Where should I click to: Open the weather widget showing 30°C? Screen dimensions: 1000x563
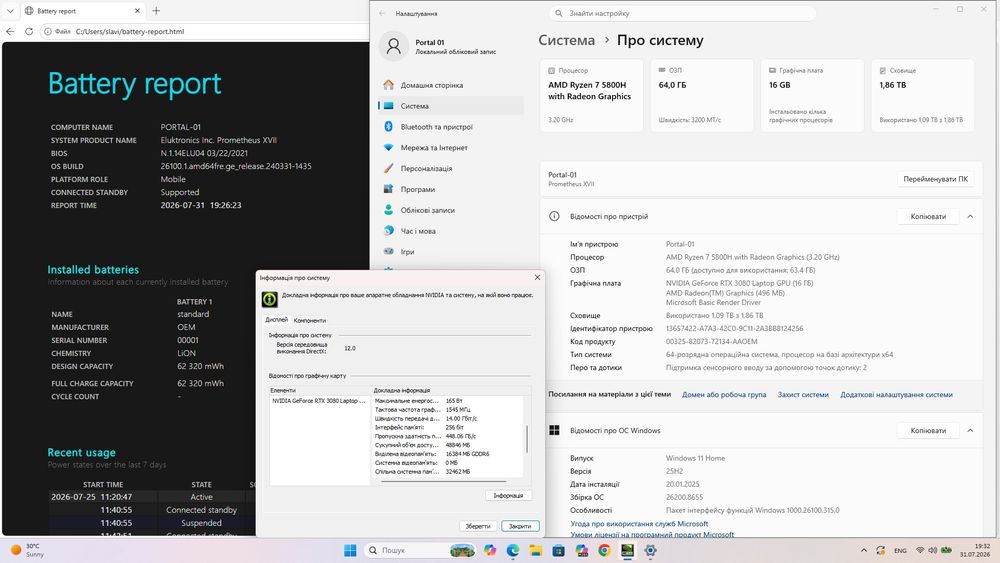click(x=27, y=550)
